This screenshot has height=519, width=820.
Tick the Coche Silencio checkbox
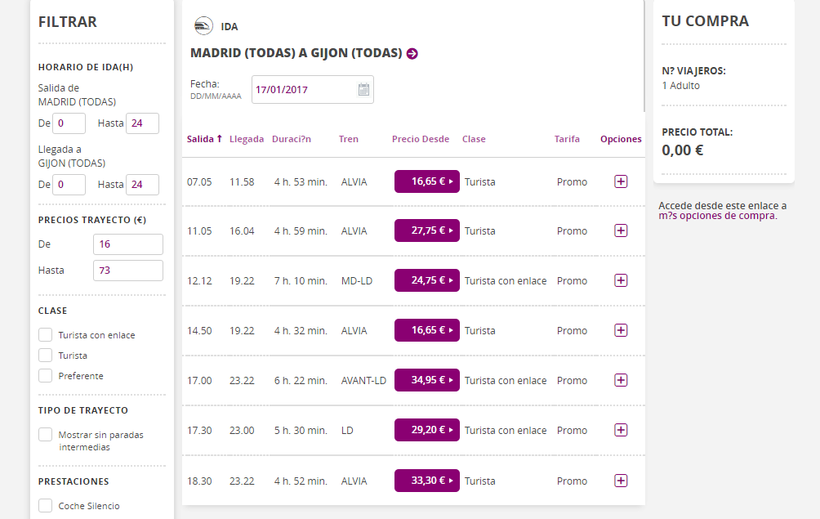(45, 506)
